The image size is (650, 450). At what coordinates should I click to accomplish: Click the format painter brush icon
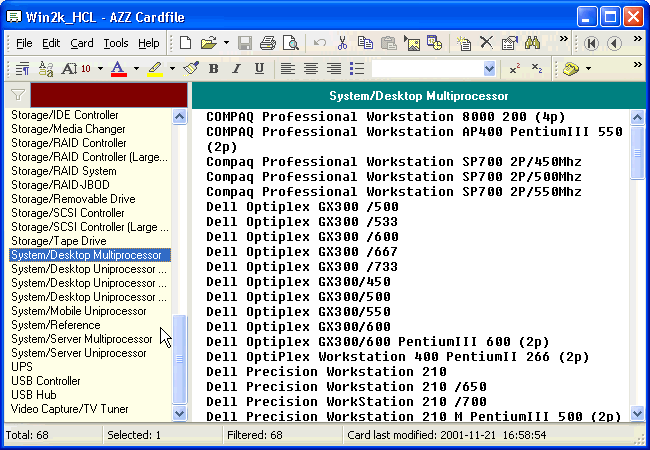[x=191, y=68]
